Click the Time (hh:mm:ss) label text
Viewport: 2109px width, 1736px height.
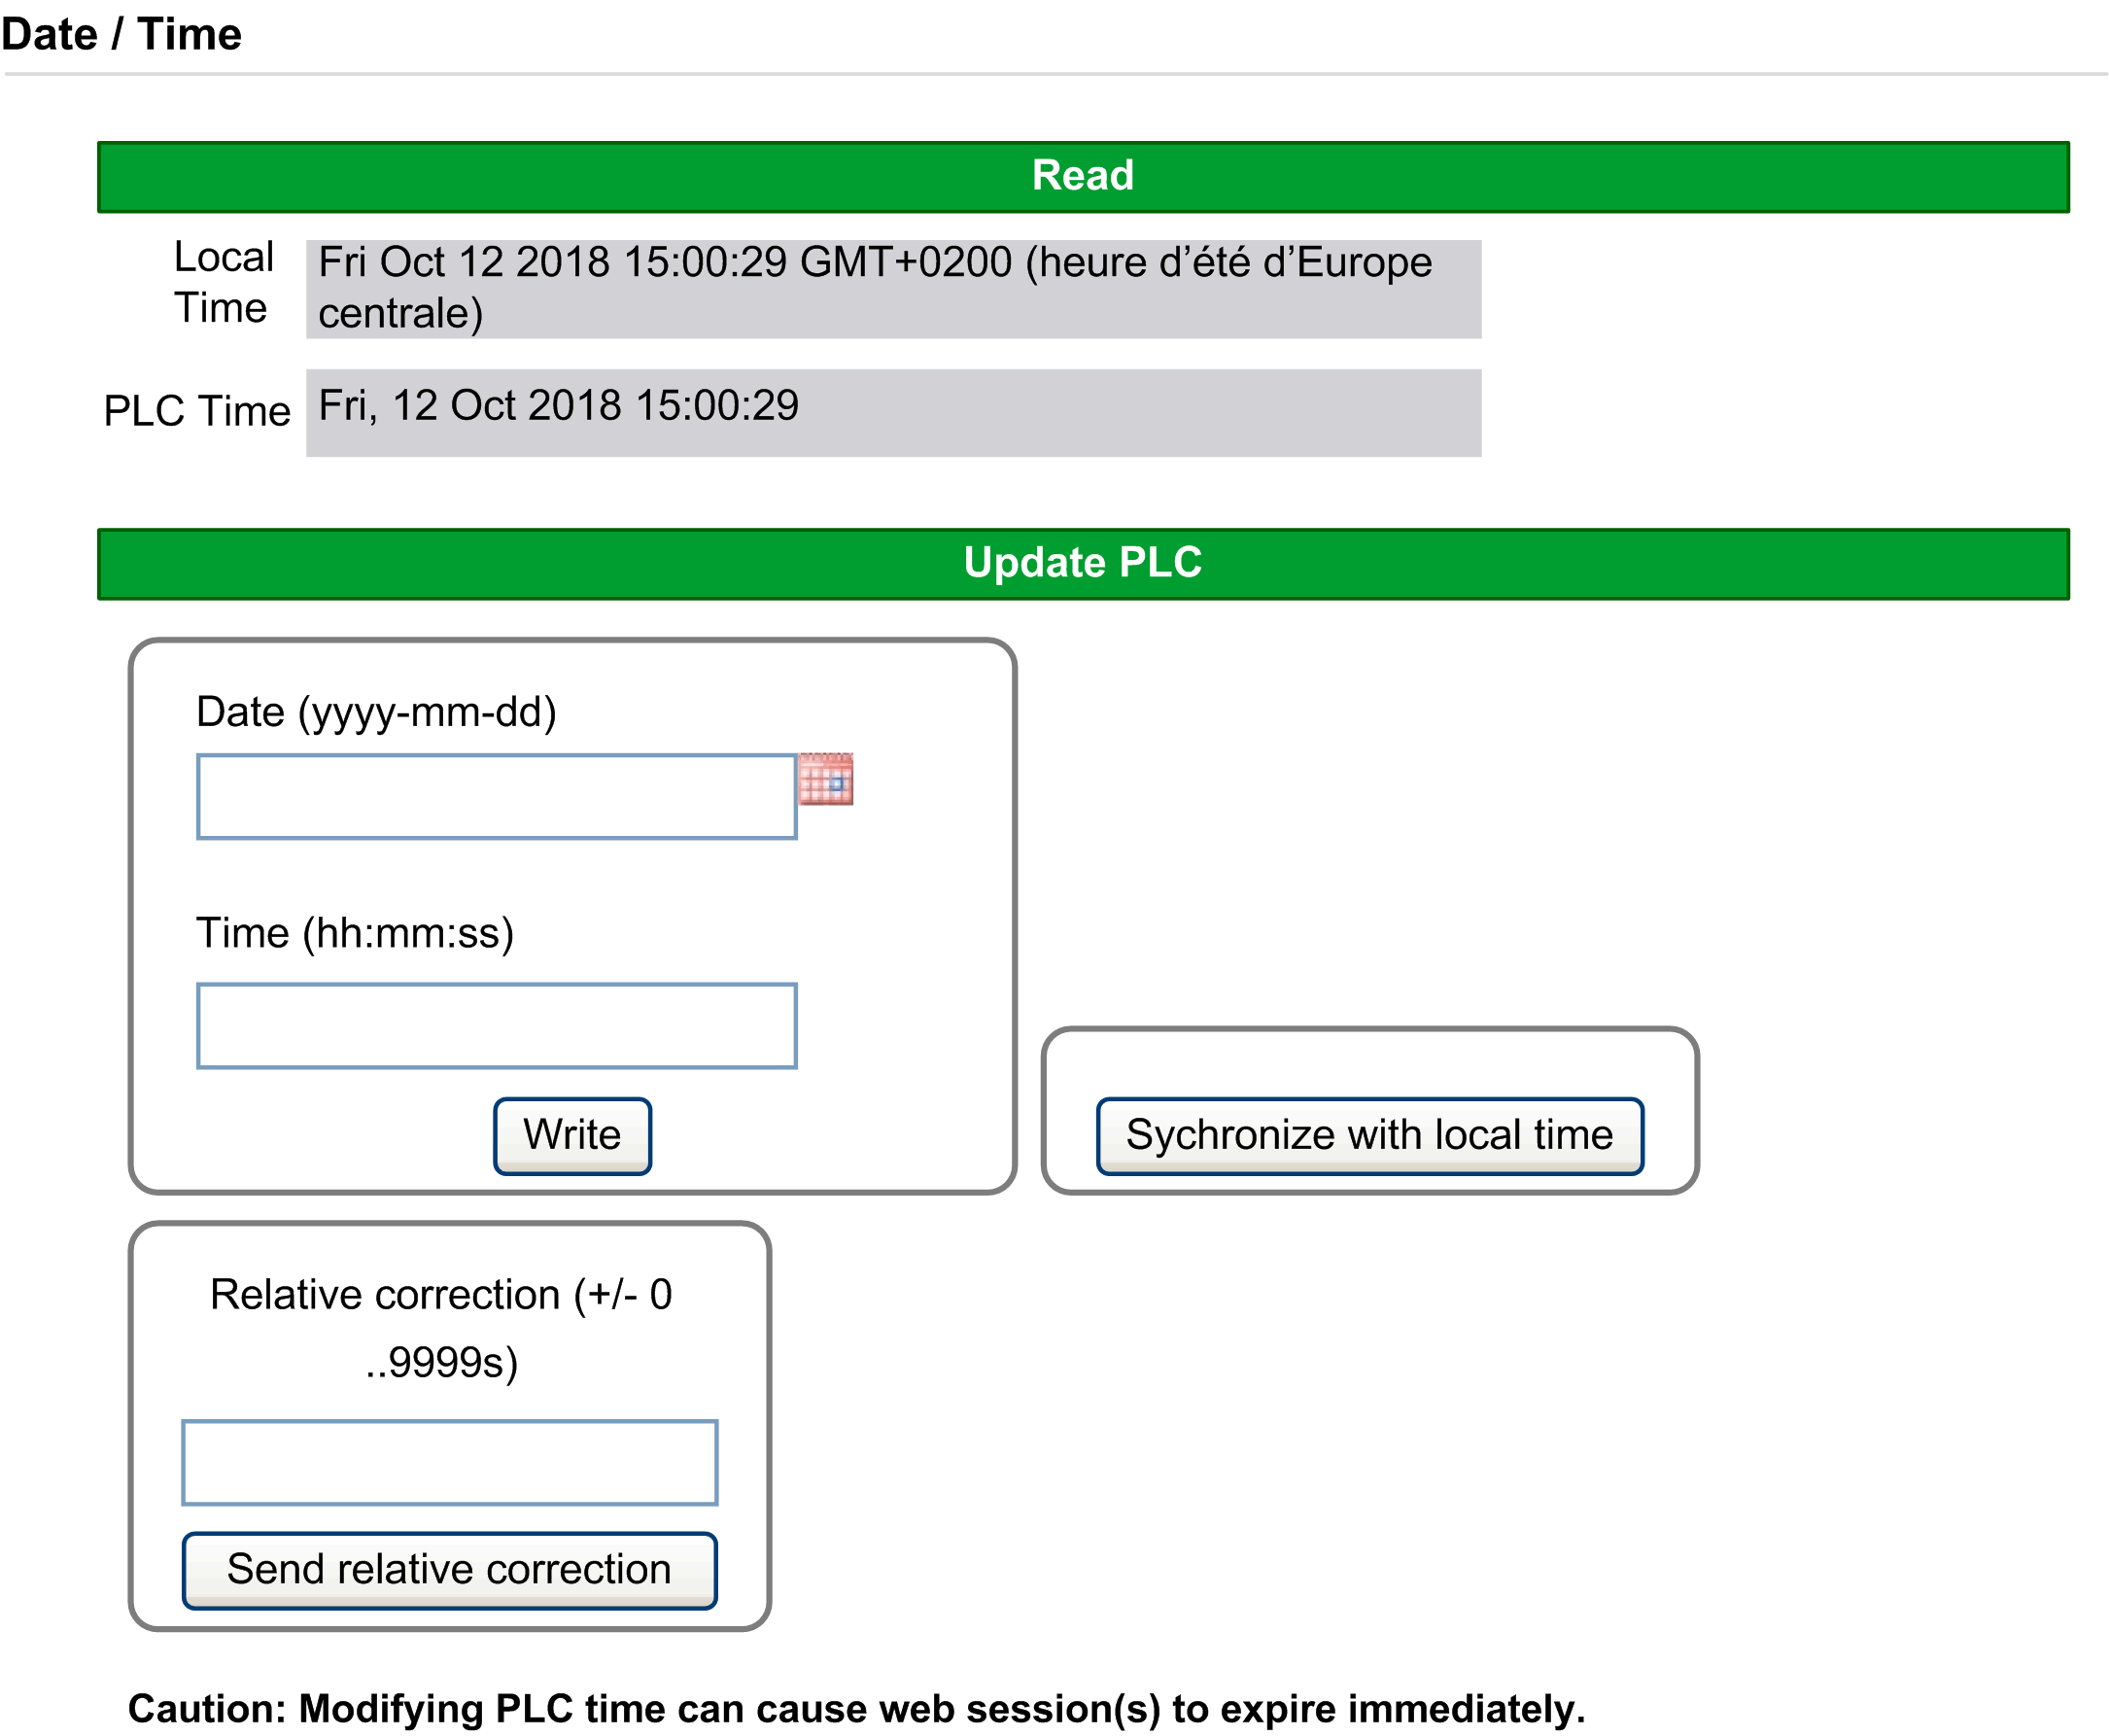tap(355, 933)
